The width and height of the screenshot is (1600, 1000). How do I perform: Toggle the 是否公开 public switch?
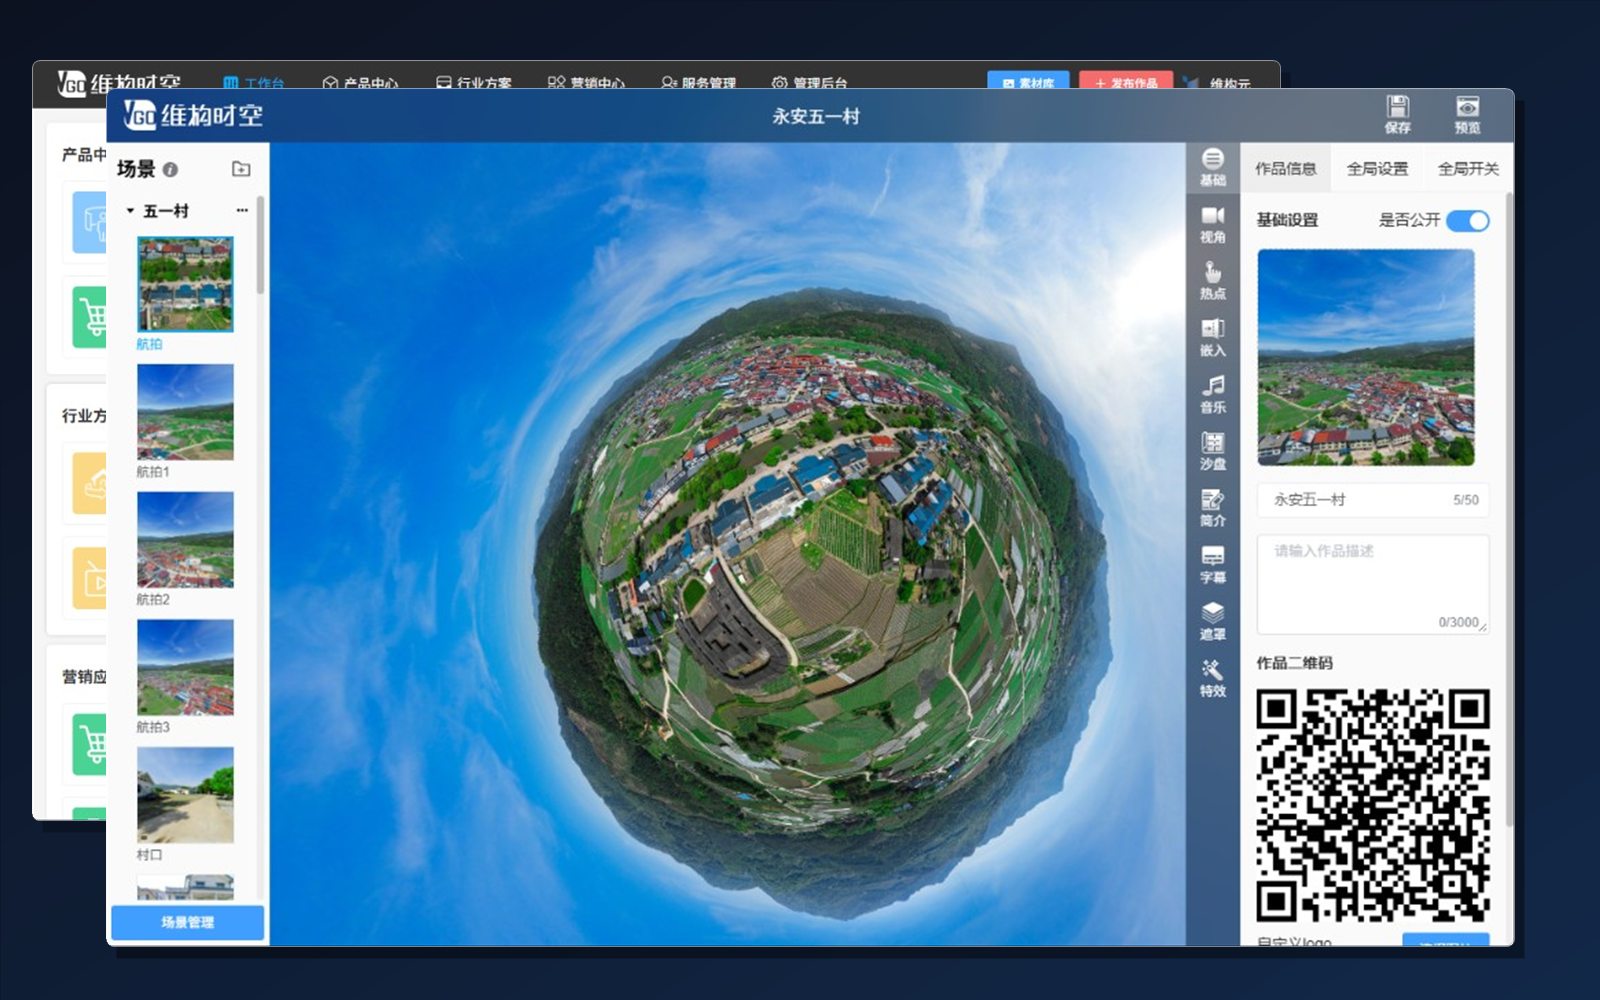point(1468,221)
